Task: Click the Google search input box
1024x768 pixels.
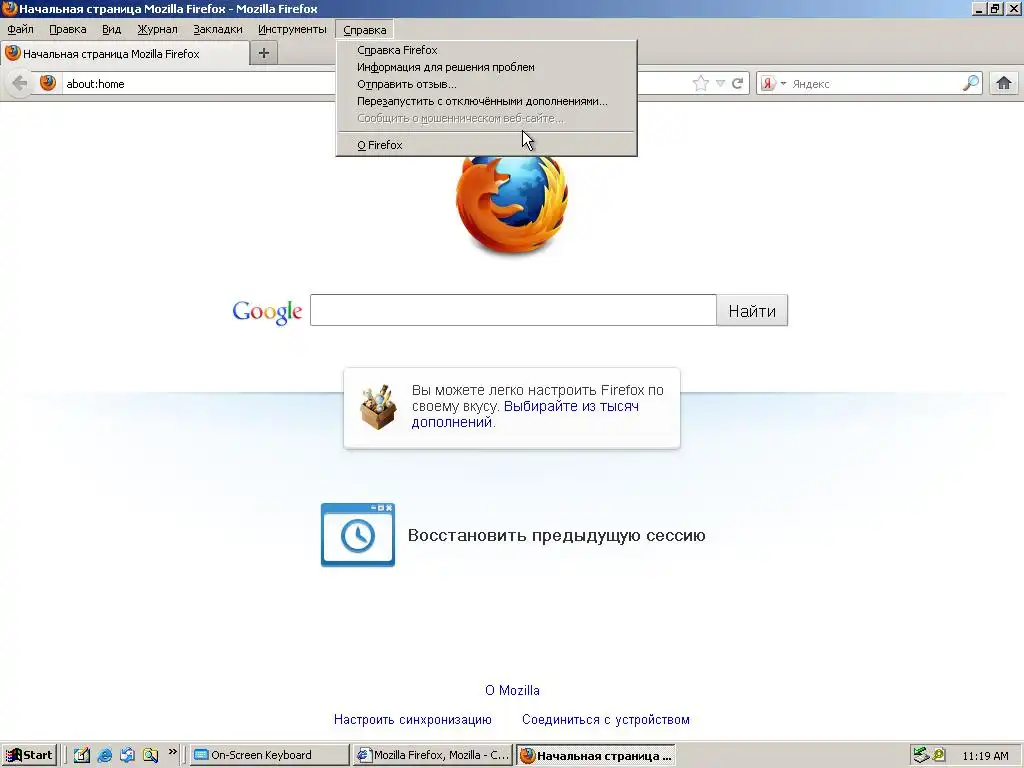Action: pos(513,310)
